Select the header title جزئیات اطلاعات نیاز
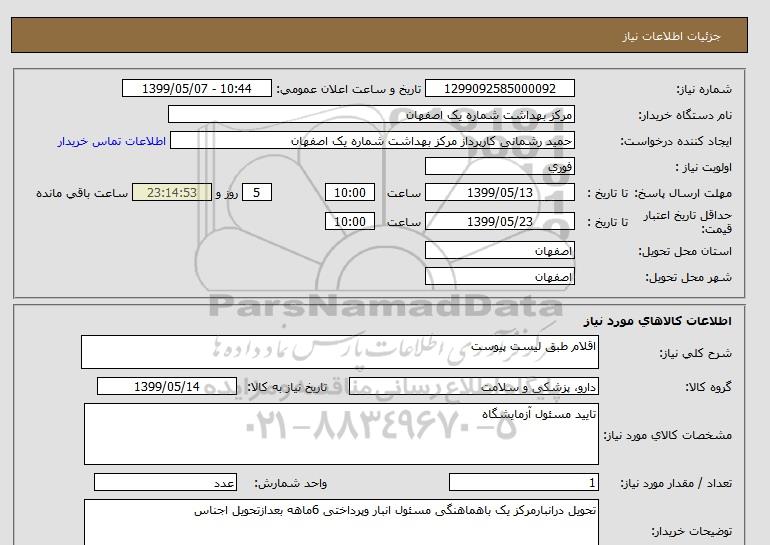The height and width of the screenshot is (545, 770). pos(671,36)
